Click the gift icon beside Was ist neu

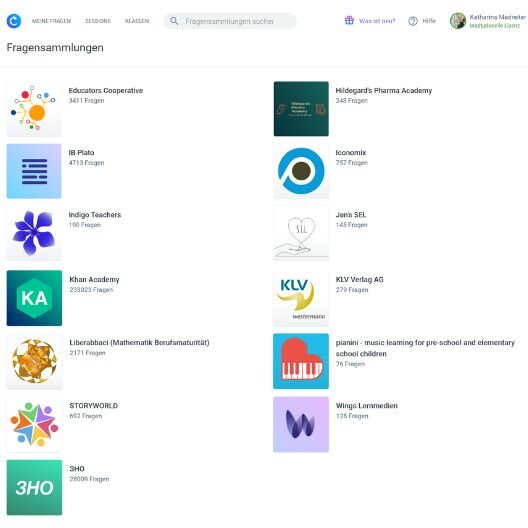point(349,21)
